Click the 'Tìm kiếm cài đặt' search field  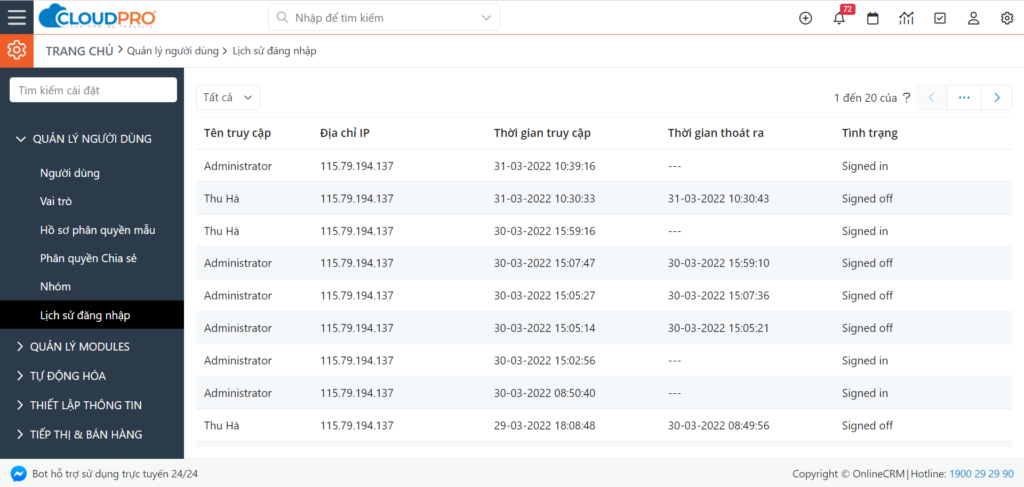tap(93, 90)
